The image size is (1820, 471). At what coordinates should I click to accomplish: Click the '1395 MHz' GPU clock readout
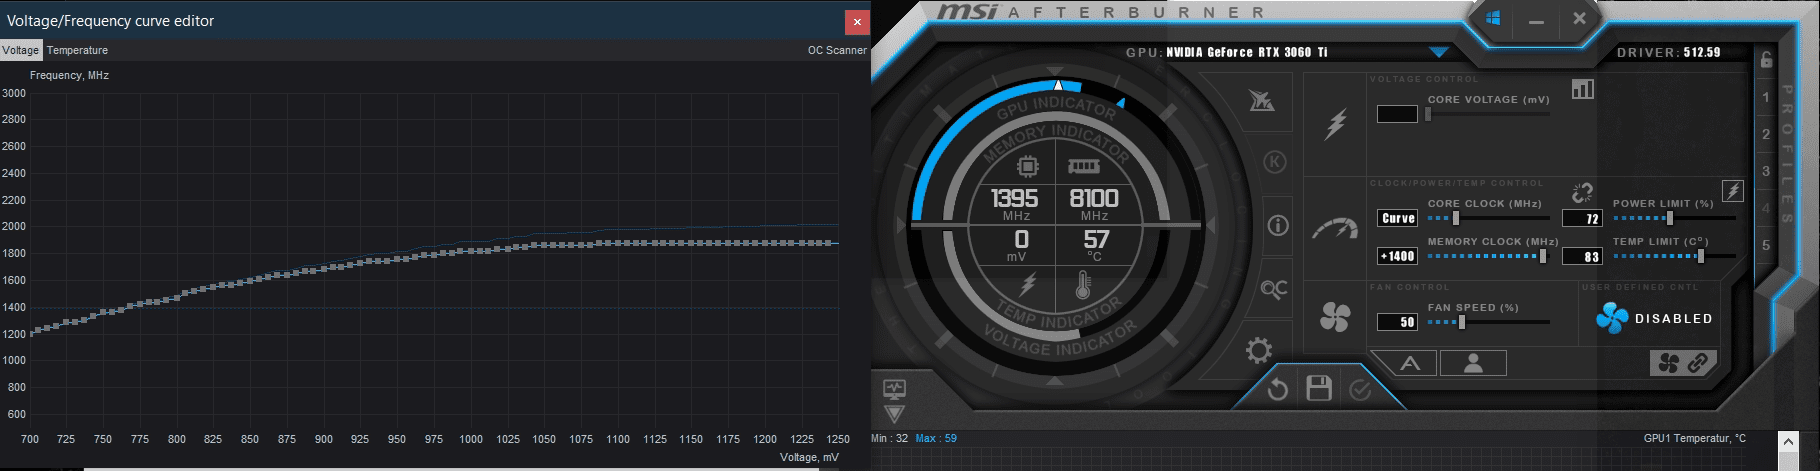(1015, 203)
